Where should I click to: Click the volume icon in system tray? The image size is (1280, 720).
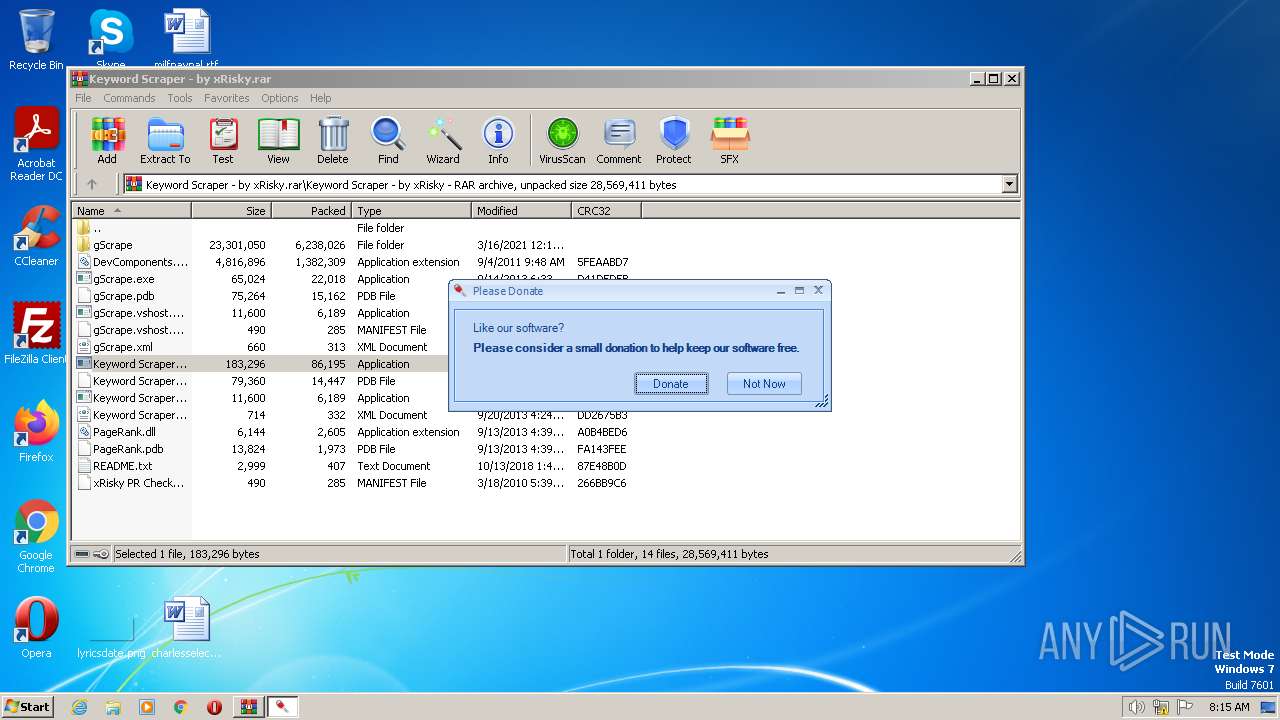coord(1137,707)
